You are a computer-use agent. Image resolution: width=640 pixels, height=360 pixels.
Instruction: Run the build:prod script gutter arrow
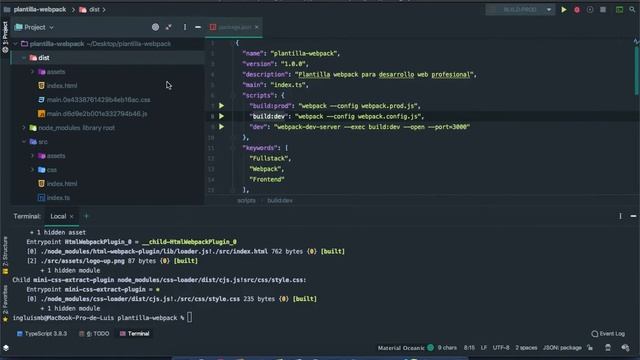221,106
